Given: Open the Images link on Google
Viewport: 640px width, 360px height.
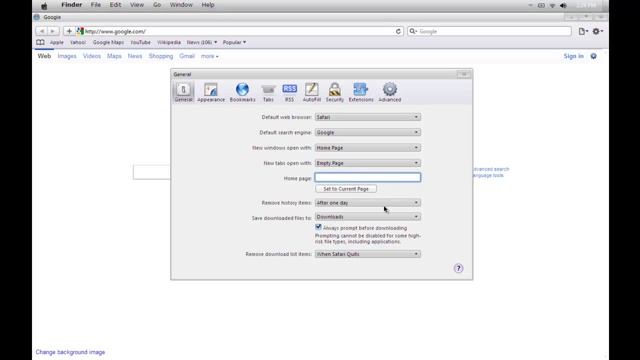Looking at the screenshot, I should point(67,56).
